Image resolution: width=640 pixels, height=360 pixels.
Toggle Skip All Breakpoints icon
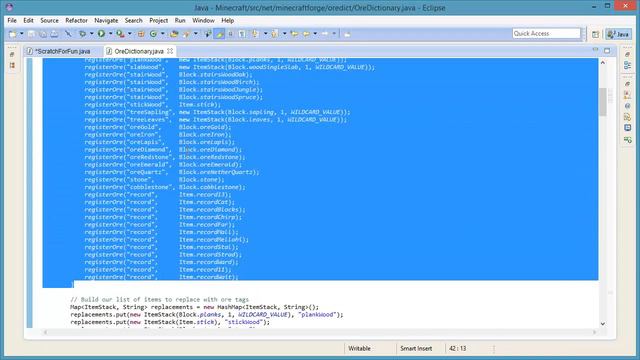point(68,34)
